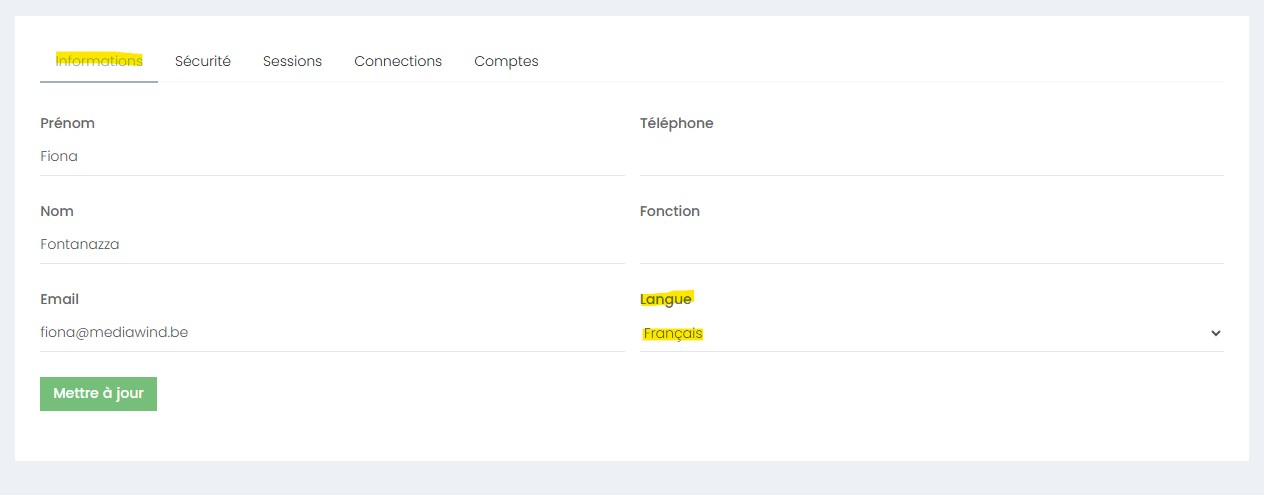This screenshot has height=495, width=1264.
Task: Open the Informations tab
Action: (99, 61)
